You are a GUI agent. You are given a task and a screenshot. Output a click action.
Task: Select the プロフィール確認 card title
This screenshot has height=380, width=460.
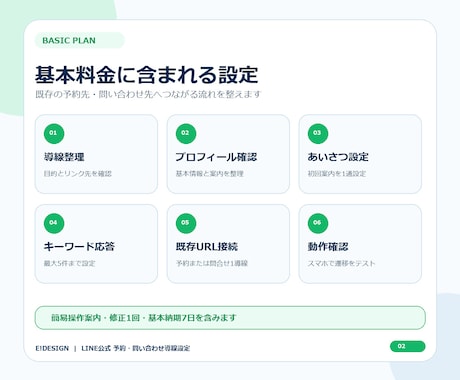click(216, 157)
